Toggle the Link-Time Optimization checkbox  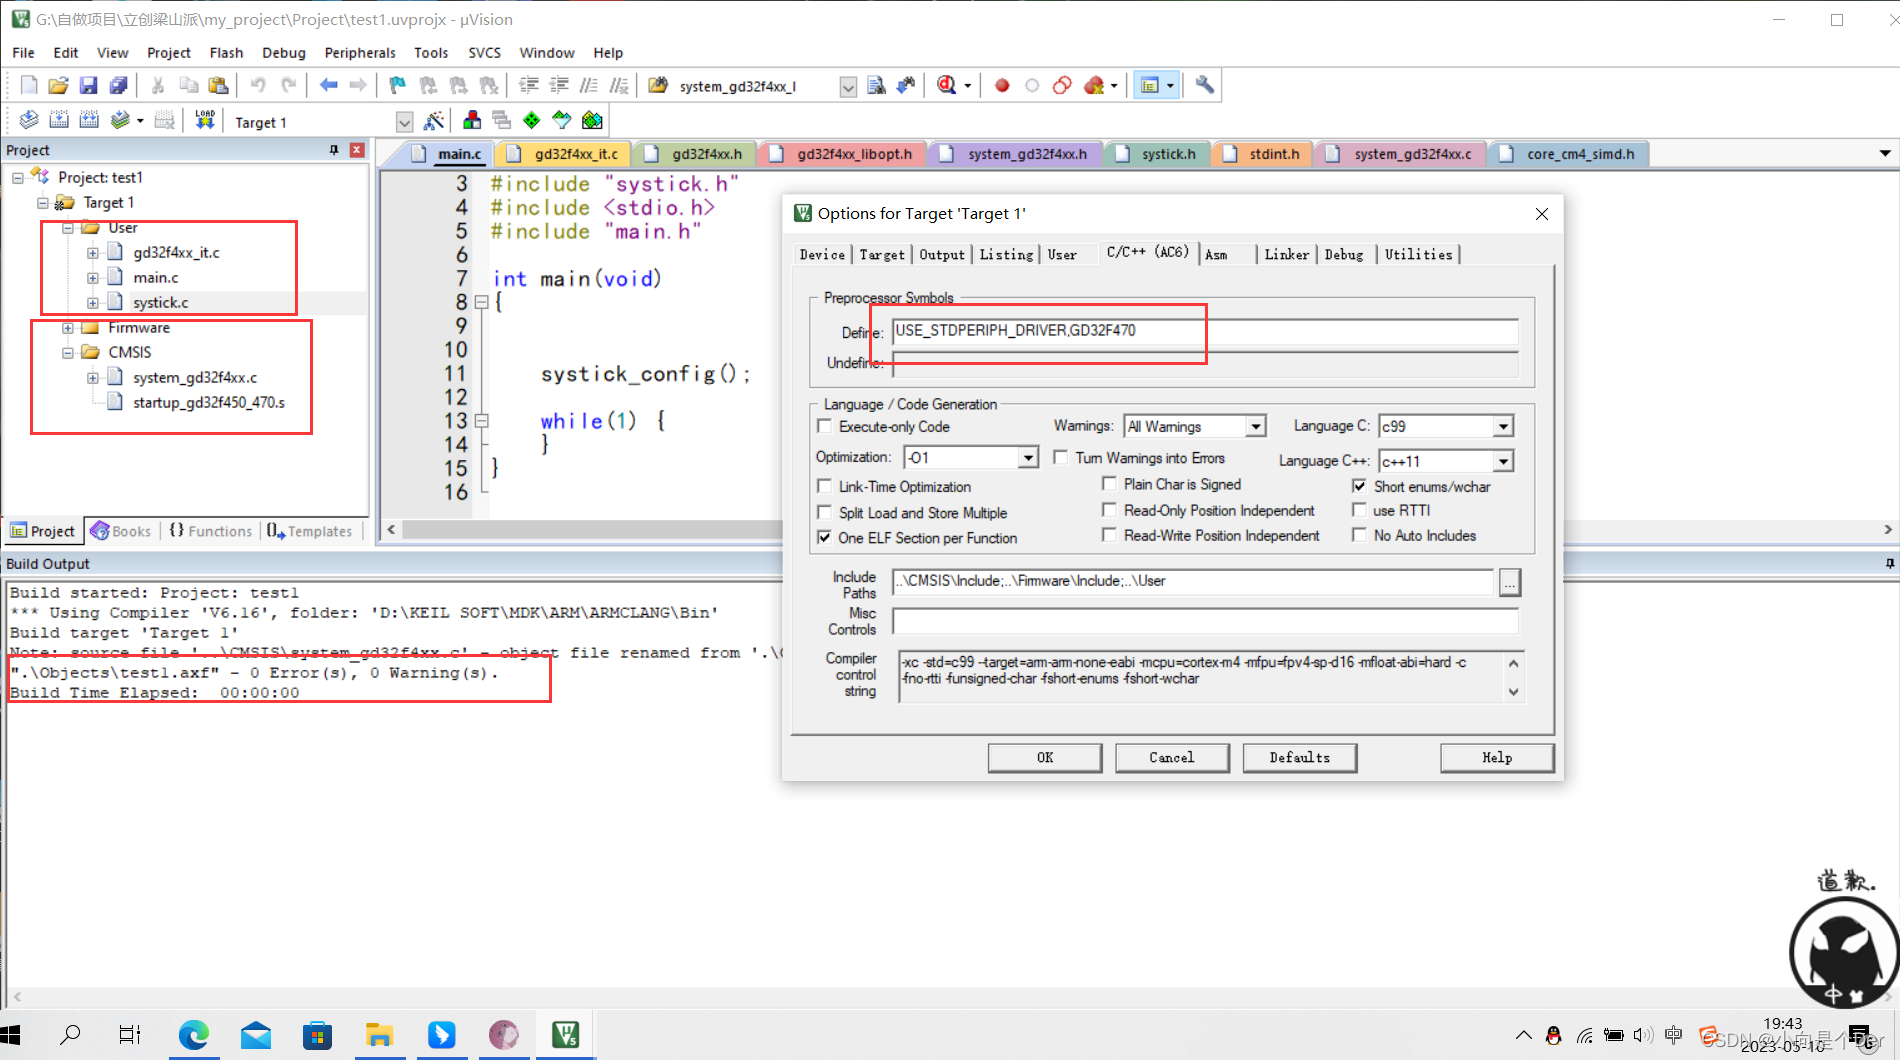(825, 486)
